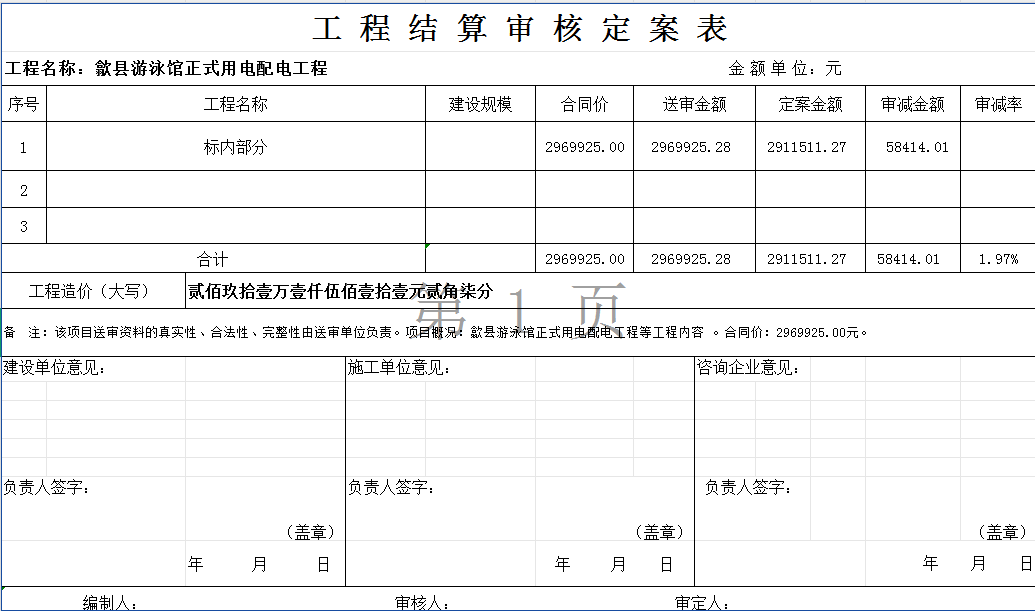This screenshot has height=611, width=1035.
Task: Click the 工程造价（大写） label cell
Action: [x=89, y=291]
